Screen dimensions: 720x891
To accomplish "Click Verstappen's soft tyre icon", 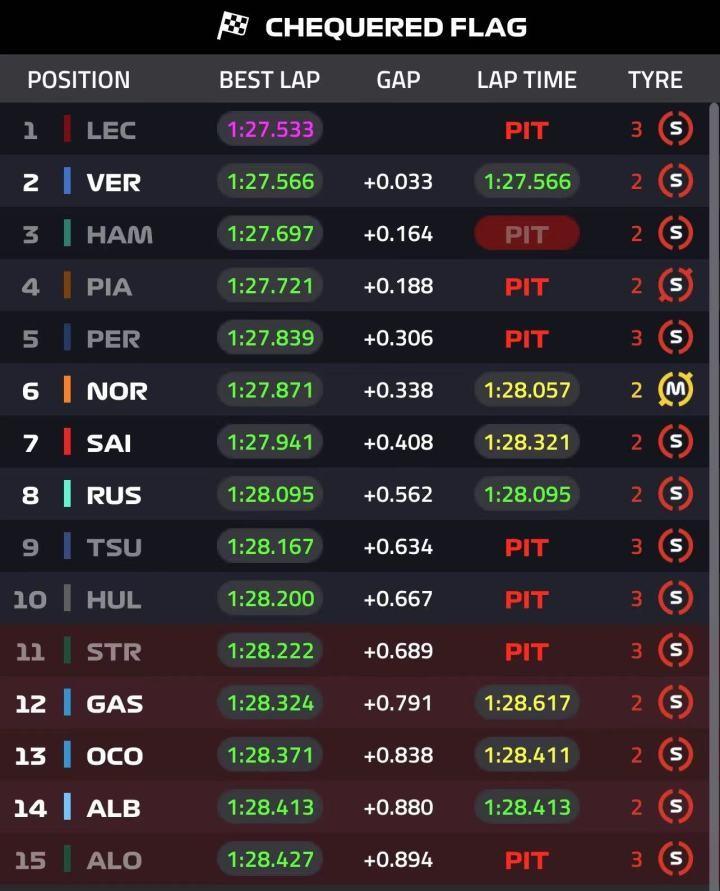I will tap(676, 182).
